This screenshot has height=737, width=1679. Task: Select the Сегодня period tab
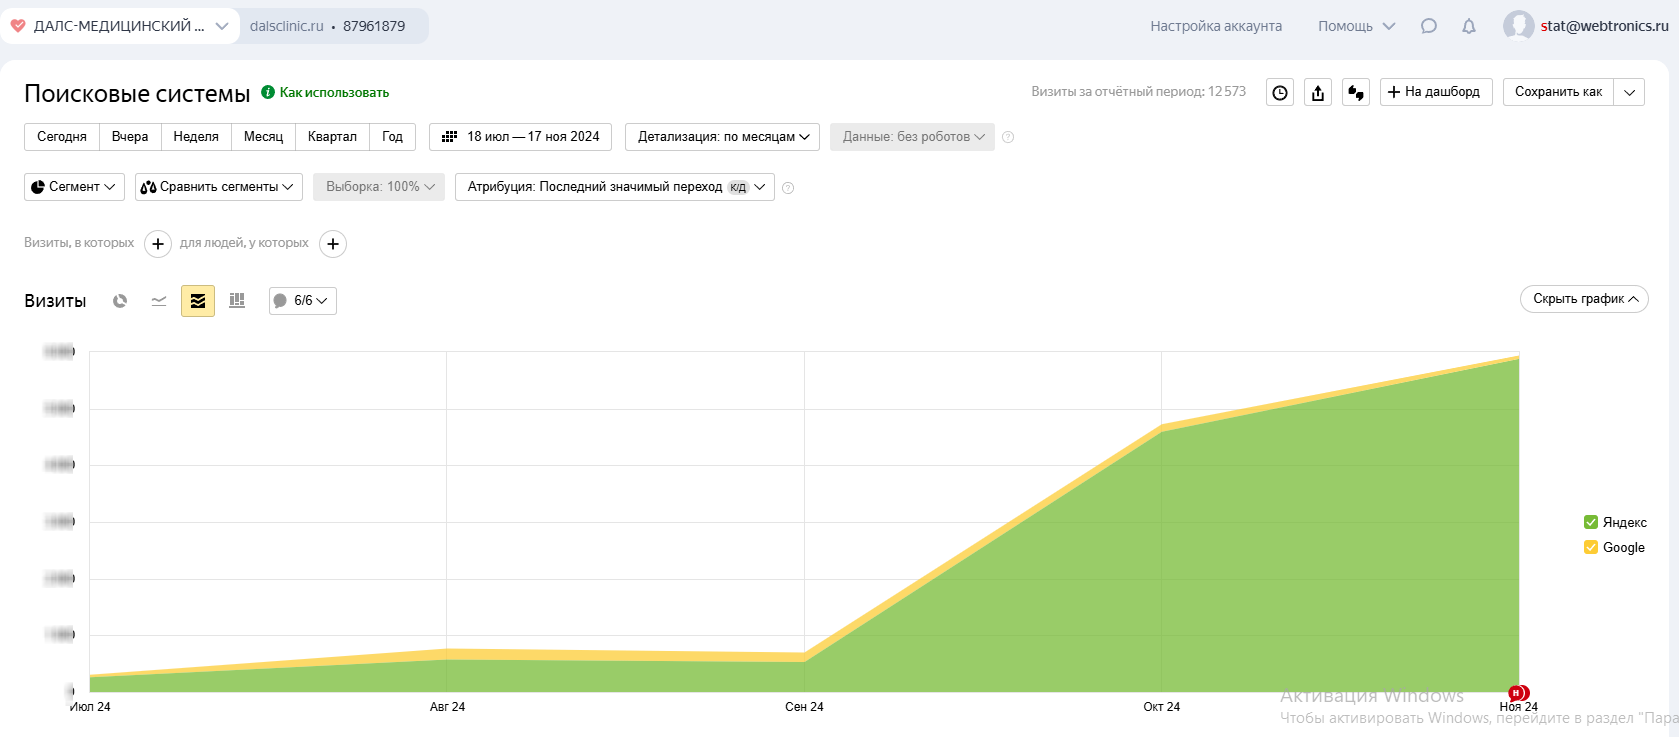[62, 137]
